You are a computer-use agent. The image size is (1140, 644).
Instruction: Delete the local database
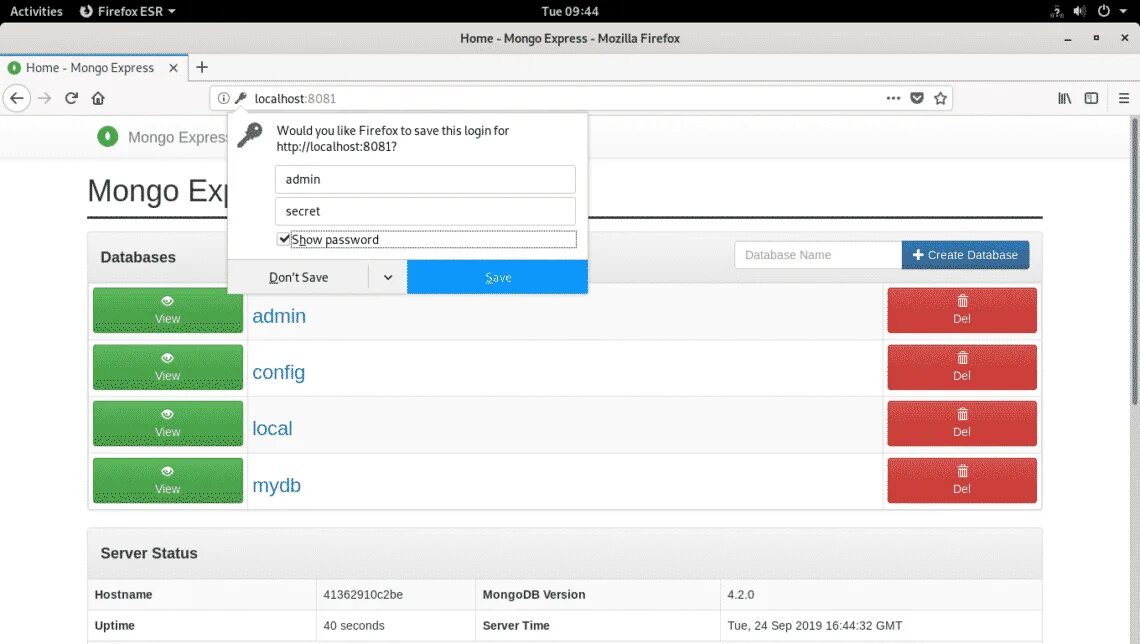pos(962,423)
